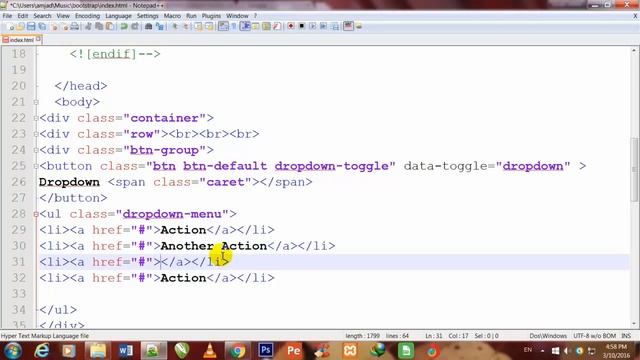The image size is (640, 360).
Task: Click "Hyper Text Markup Language file" status text
Action: point(45,336)
